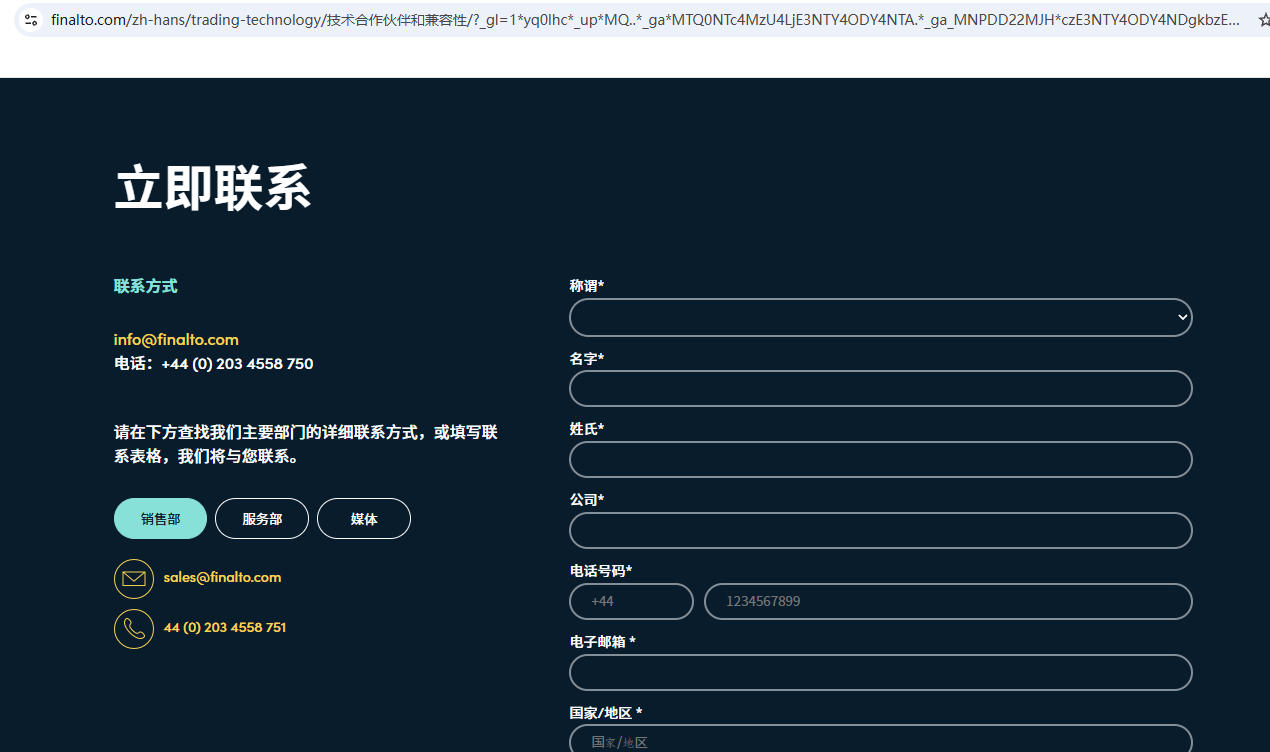
Task: Open the info@finalto.com email link
Action: coord(176,340)
